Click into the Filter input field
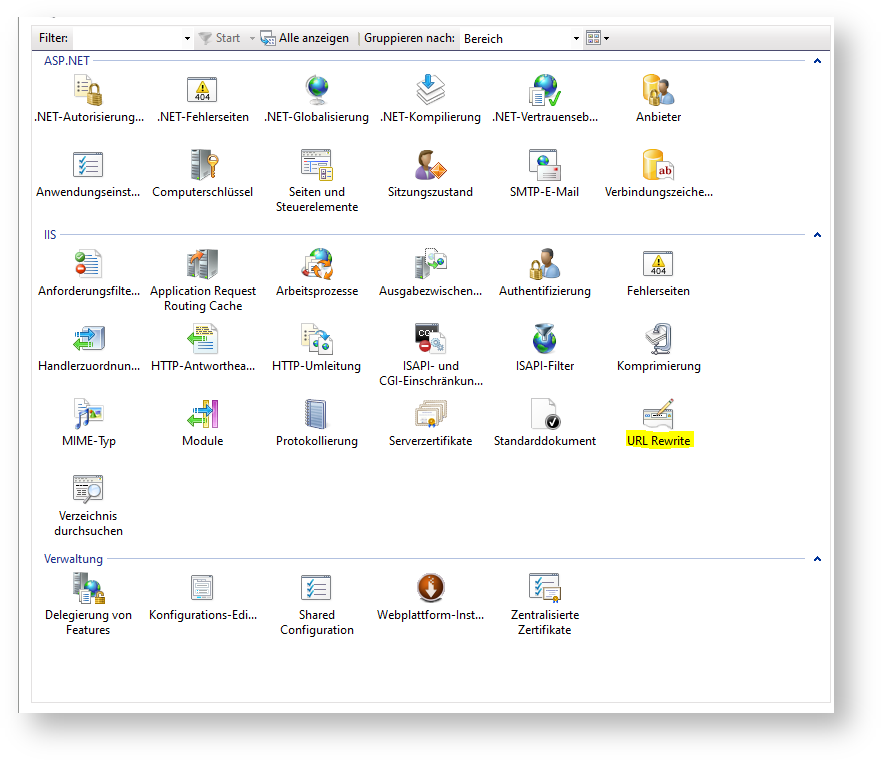Image resolution: width=882 pixels, height=761 pixels. click(130, 38)
